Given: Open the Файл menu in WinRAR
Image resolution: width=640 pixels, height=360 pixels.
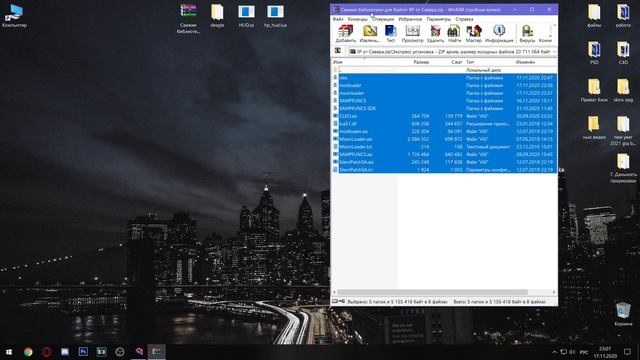Looking at the screenshot, I should [338, 19].
